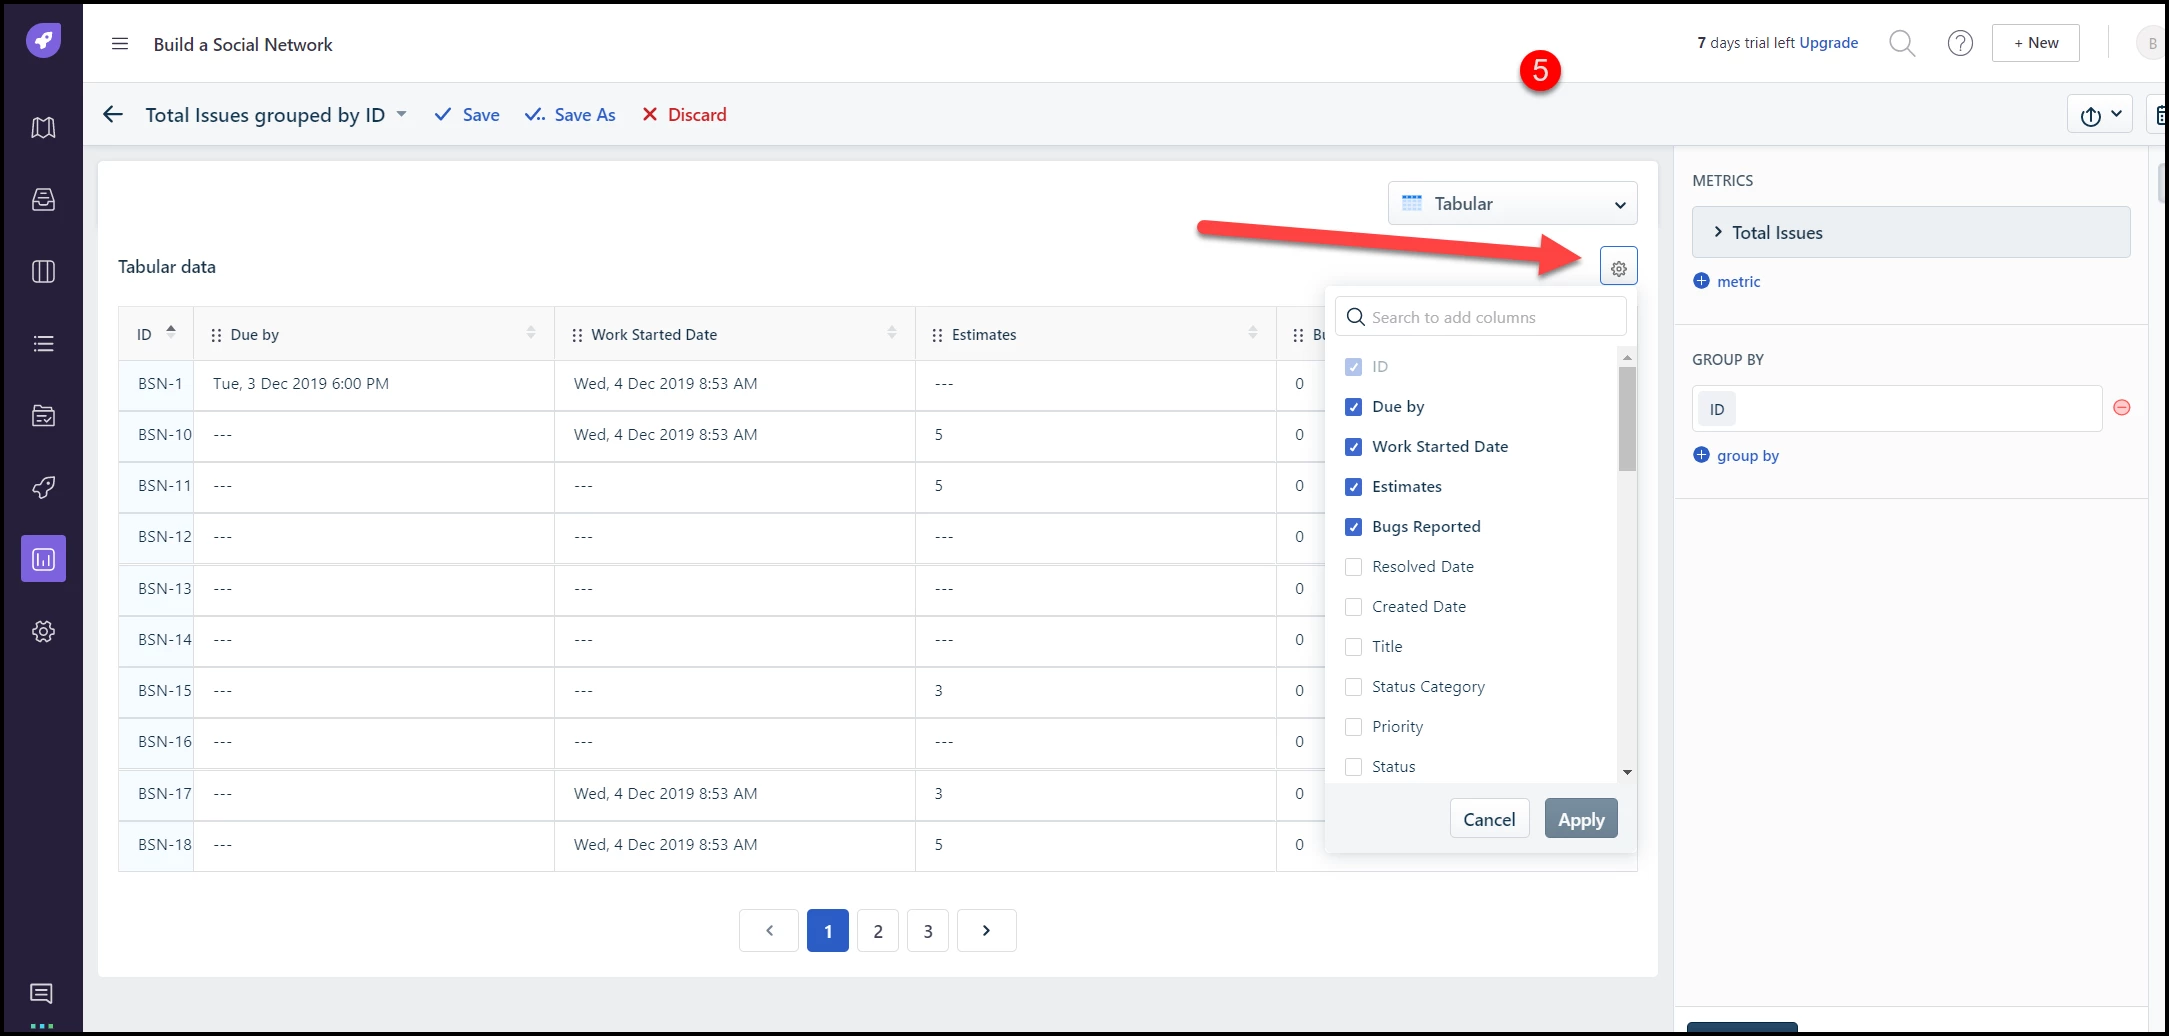2169x1036 pixels.
Task: Click the user avatar in header
Action: click(x=2152, y=43)
